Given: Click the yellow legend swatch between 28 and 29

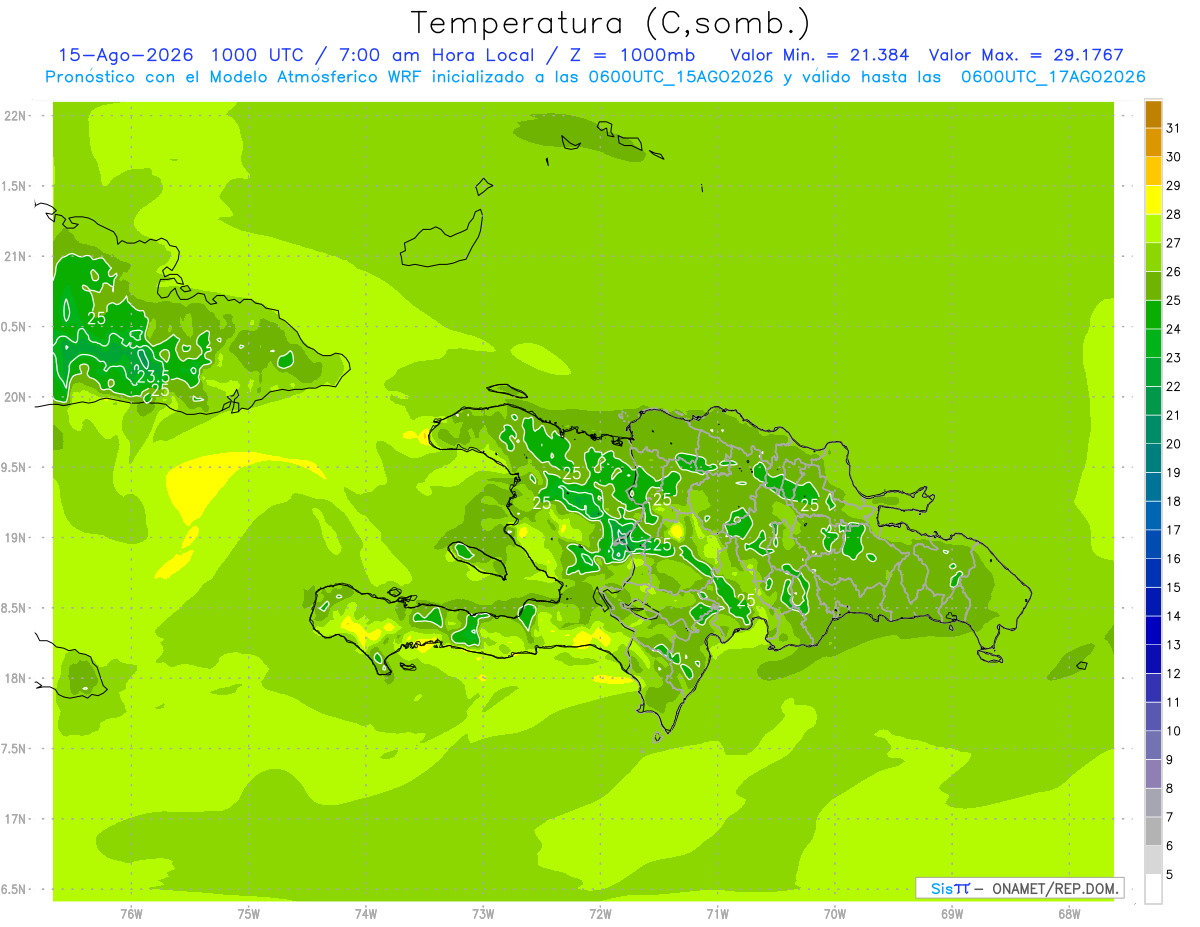Looking at the screenshot, I should 1153,200.
